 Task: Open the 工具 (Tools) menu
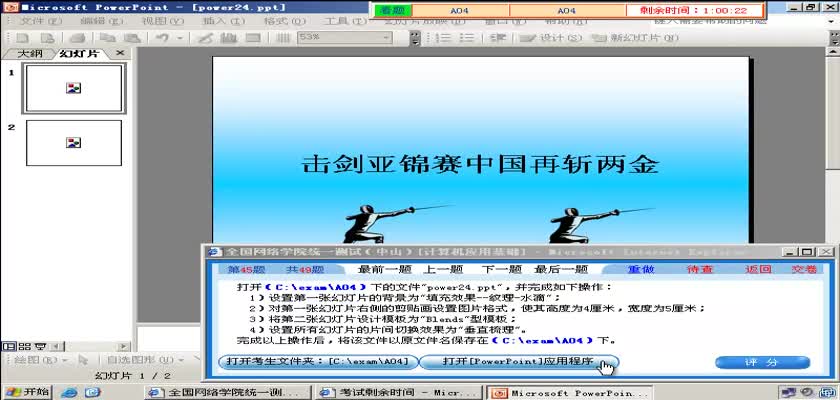[x=345, y=21]
